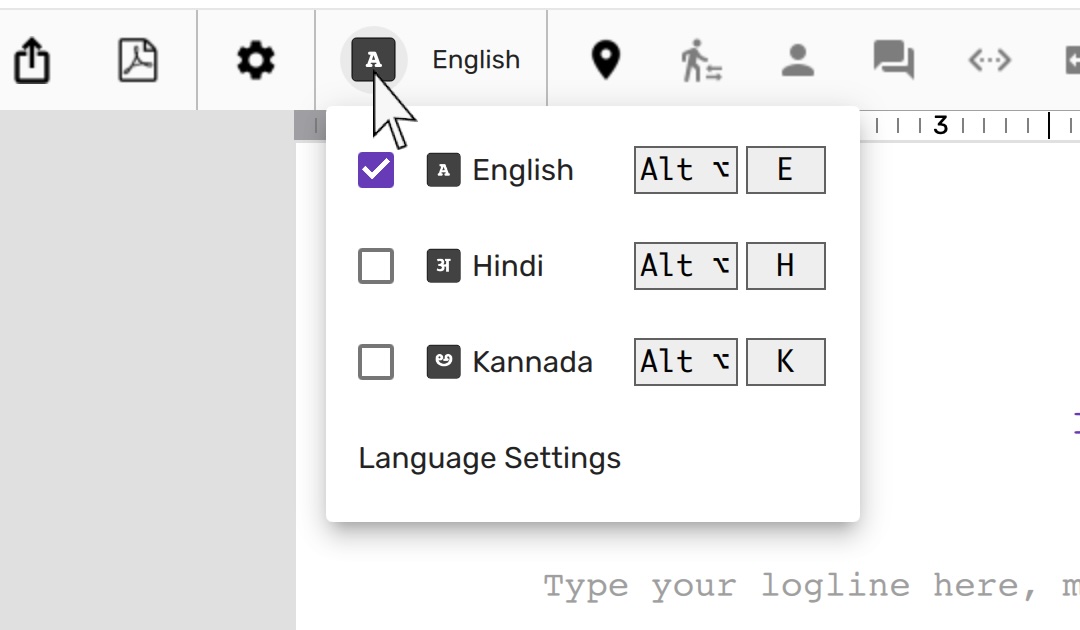Open Language Settings
The width and height of the screenshot is (1080, 630).
(490, 458)
